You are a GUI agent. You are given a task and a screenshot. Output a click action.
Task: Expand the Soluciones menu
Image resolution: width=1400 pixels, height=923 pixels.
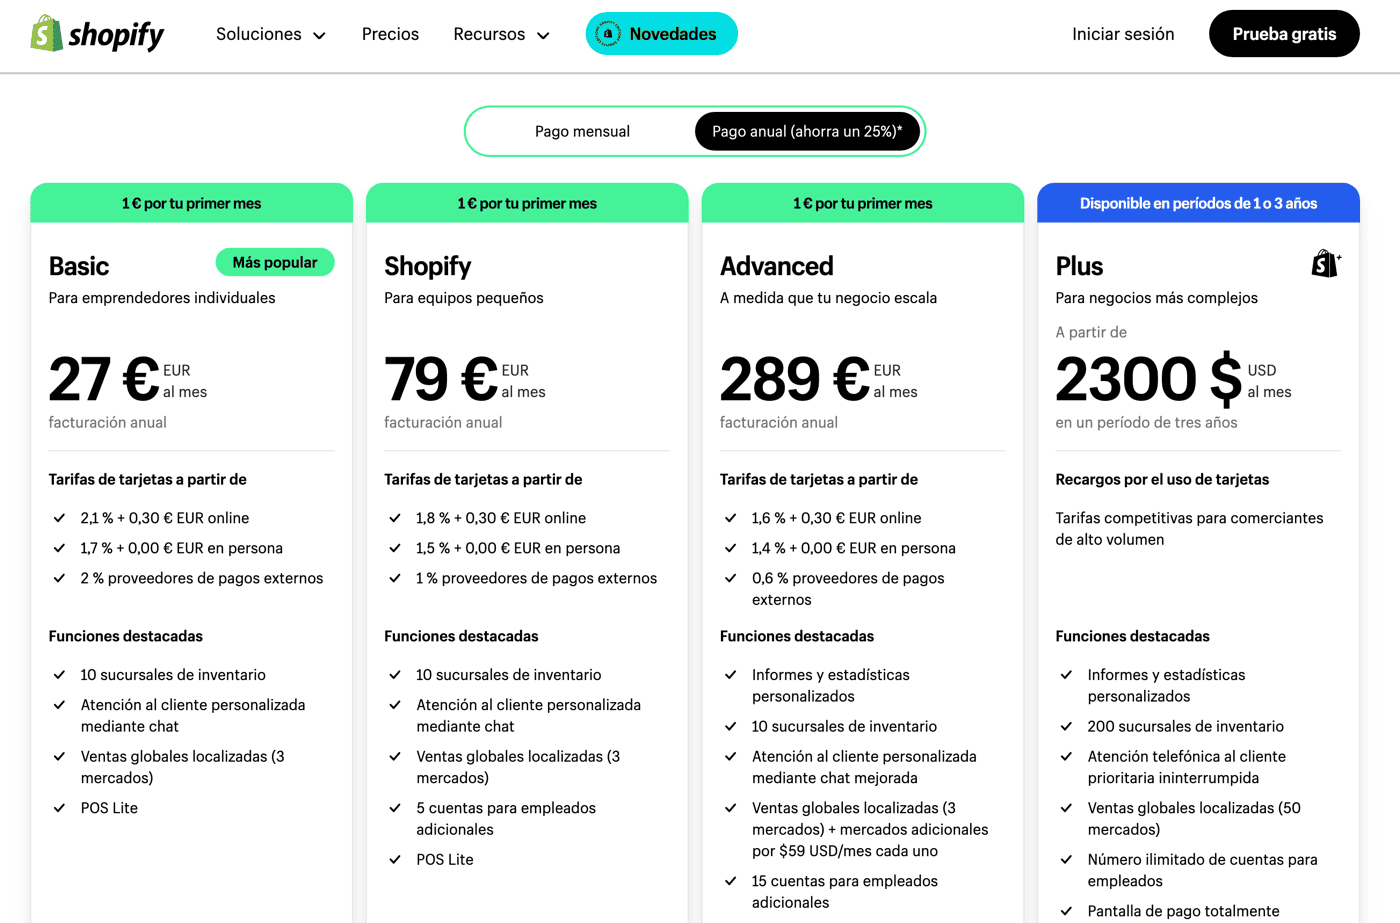click(x=271, y=34)
